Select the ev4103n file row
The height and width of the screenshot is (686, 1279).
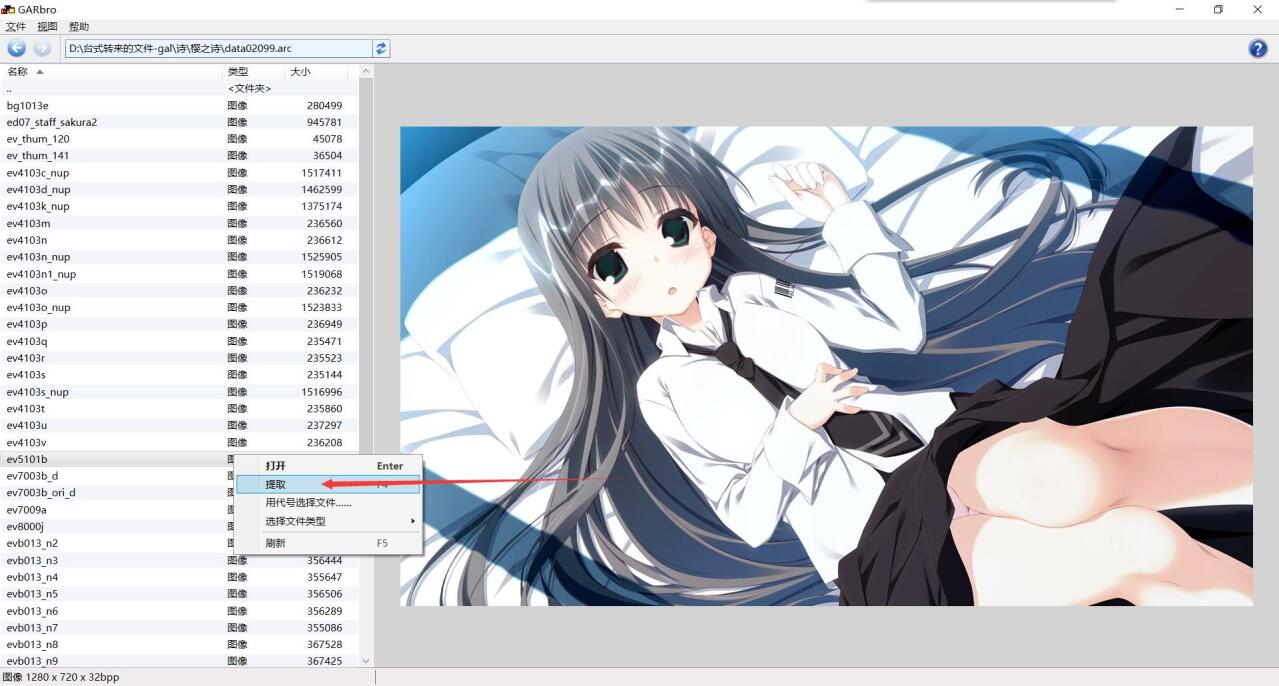[179, 240]
